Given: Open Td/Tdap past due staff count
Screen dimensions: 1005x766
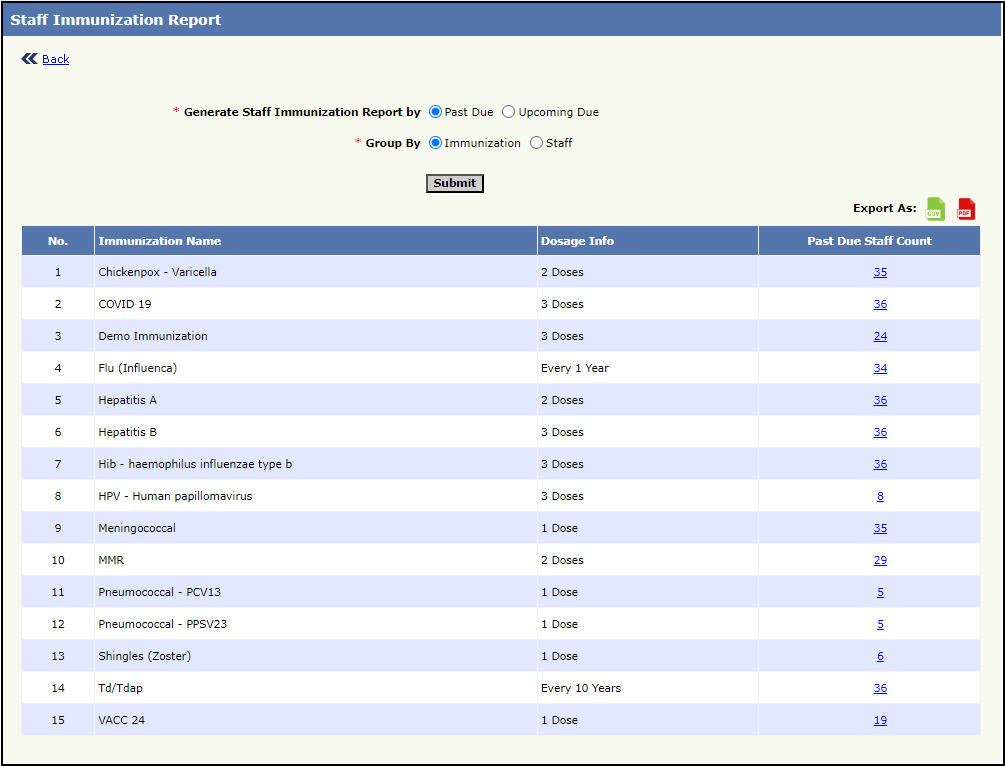Looking at the screenshot, I should tap(880, 688).
